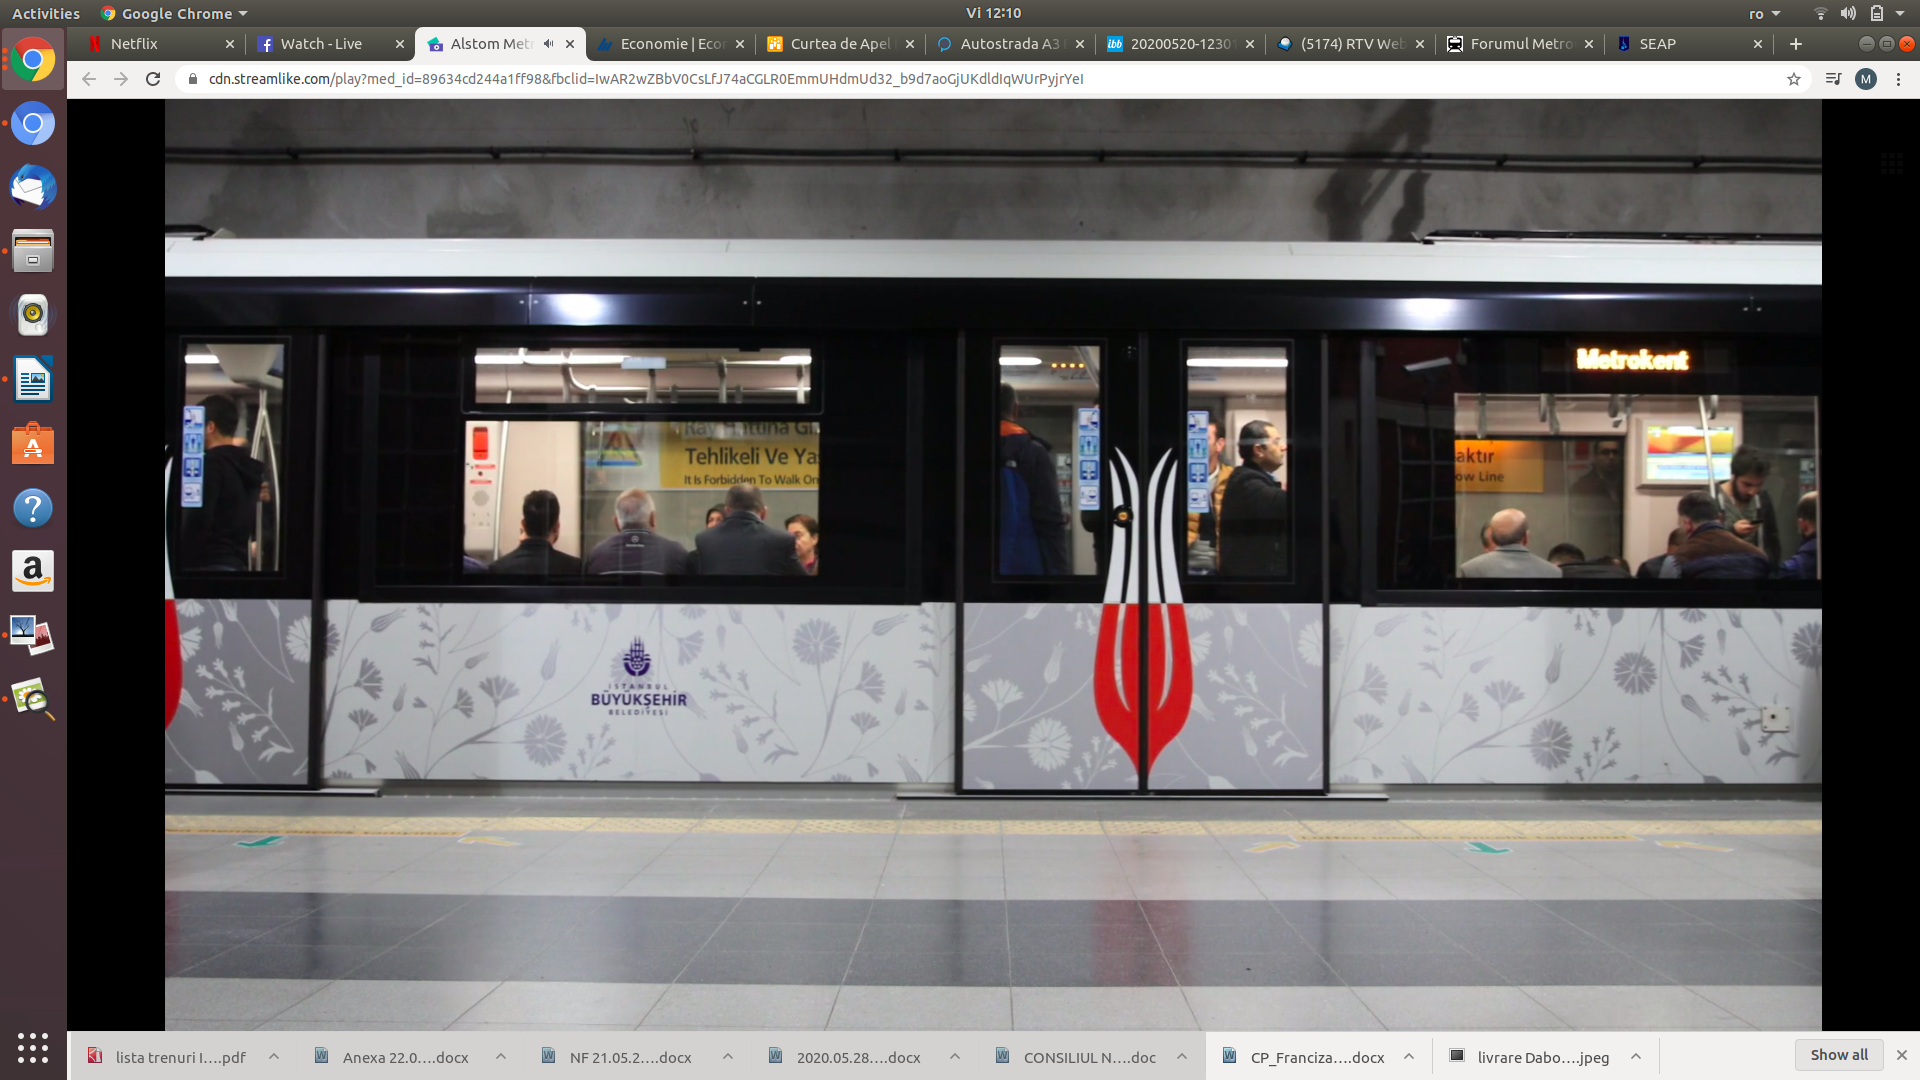Bookmark this page with star icon
The height and width of the screenshot is (1080, 1920).
[x=1794, y=79]
